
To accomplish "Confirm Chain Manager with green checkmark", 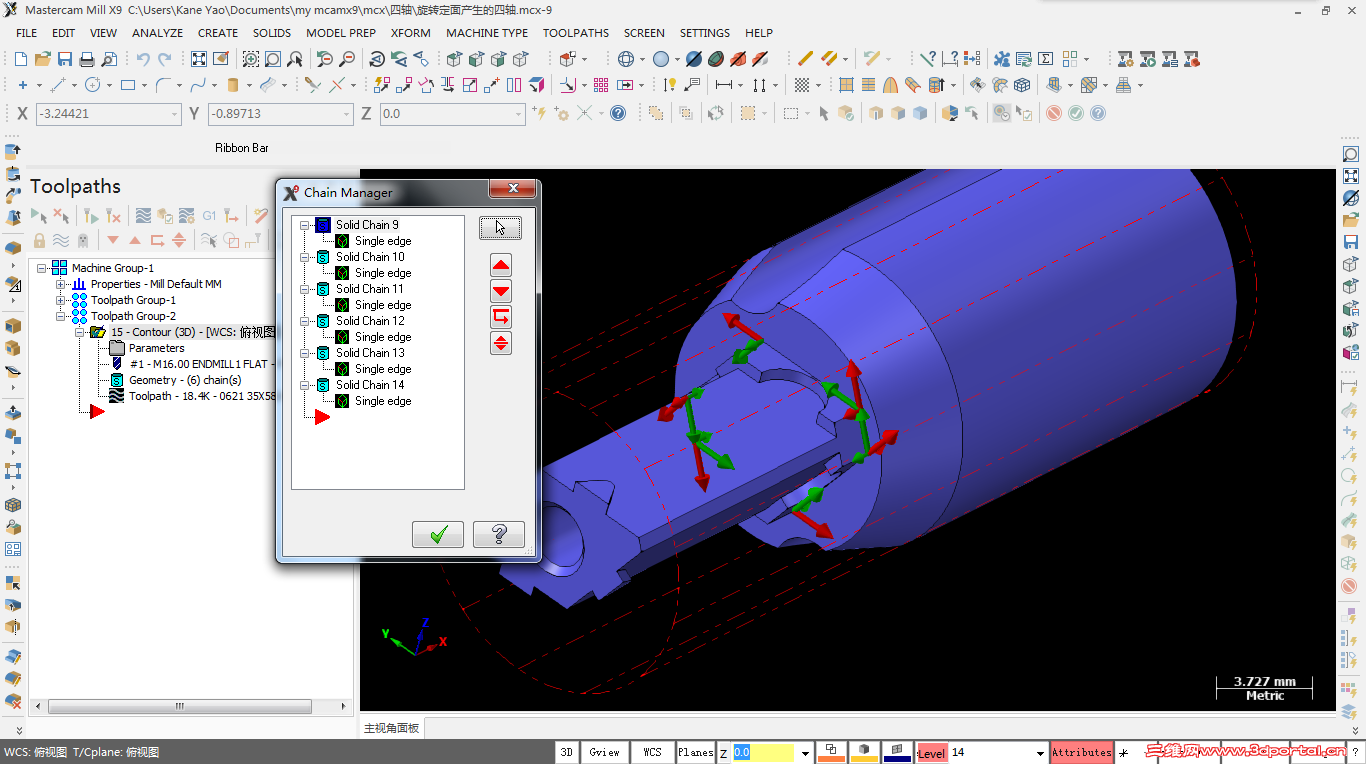I will click(438, 535).
